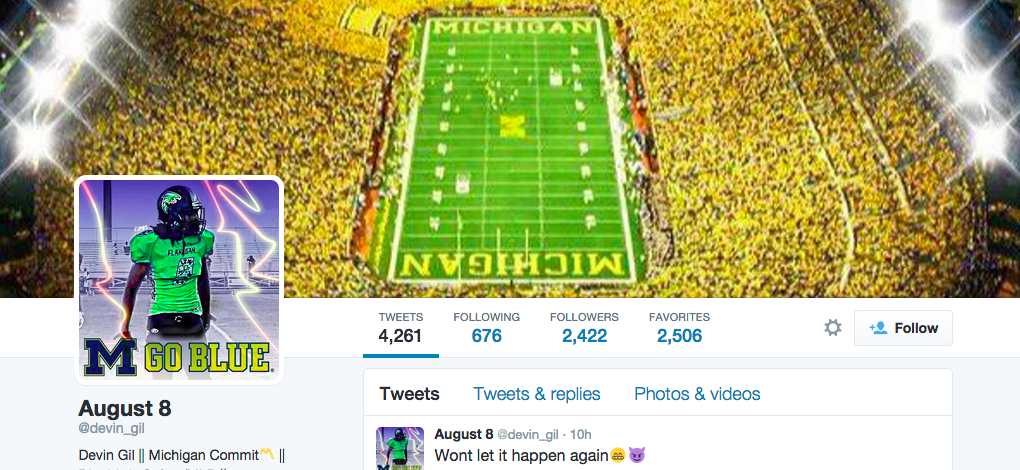Click the "Wont let it happen again" tweet text
1020x470 pixels.
point(522,456)
